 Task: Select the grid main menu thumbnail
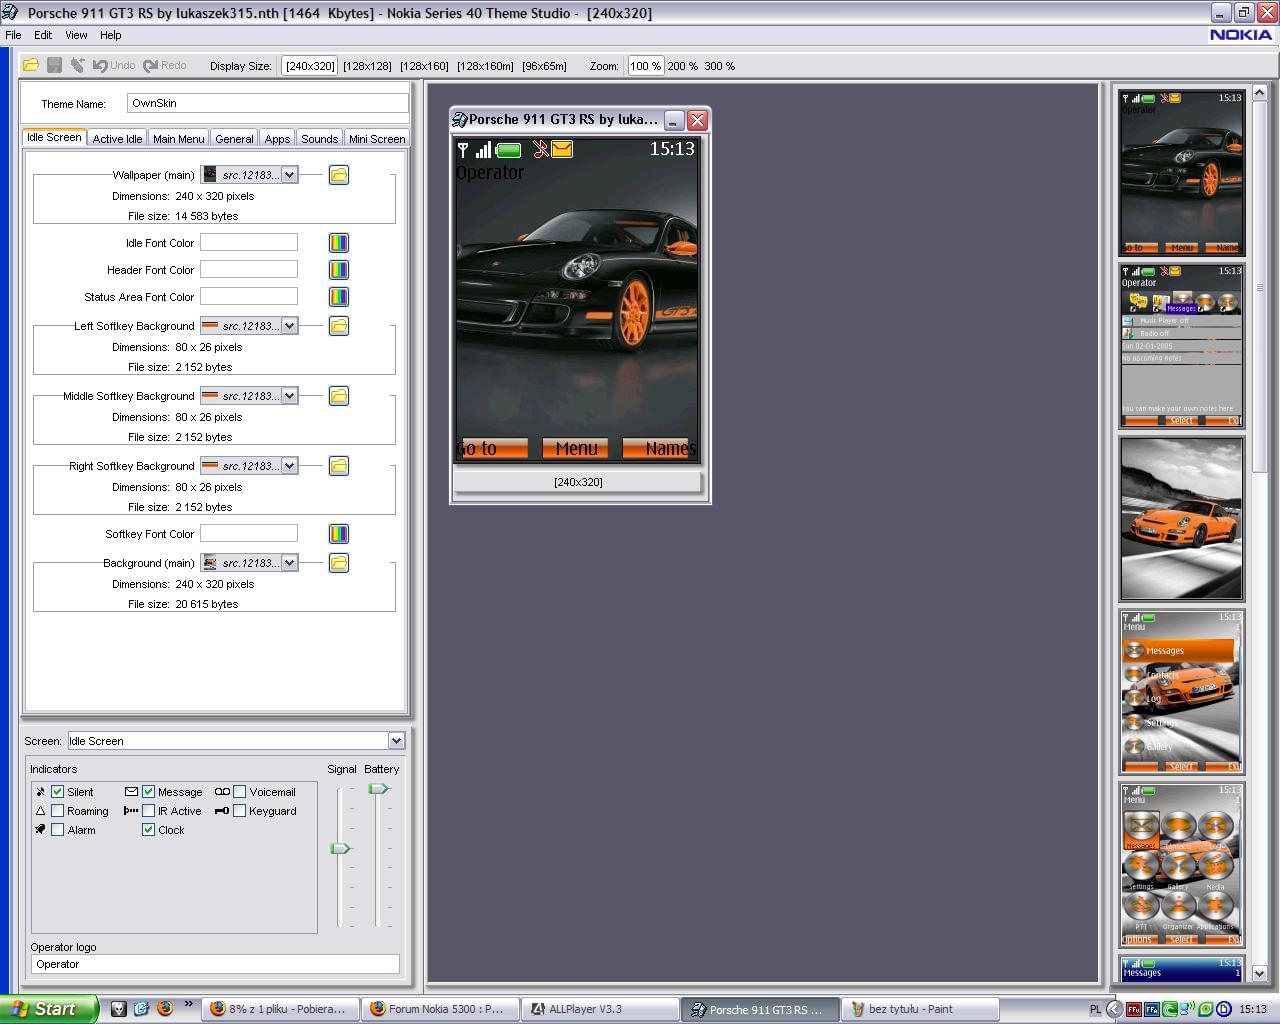1181,865
